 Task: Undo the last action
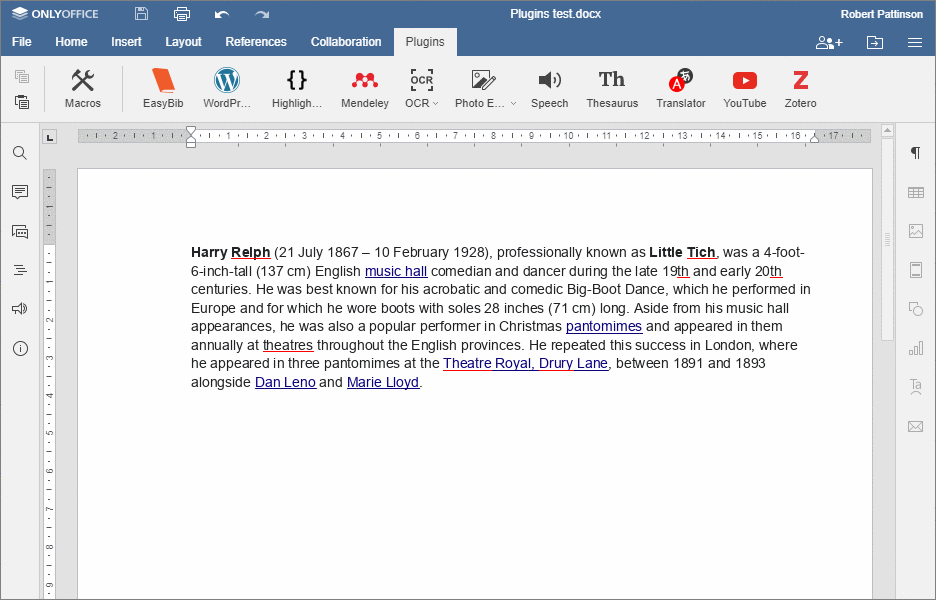tap(222, 14)
